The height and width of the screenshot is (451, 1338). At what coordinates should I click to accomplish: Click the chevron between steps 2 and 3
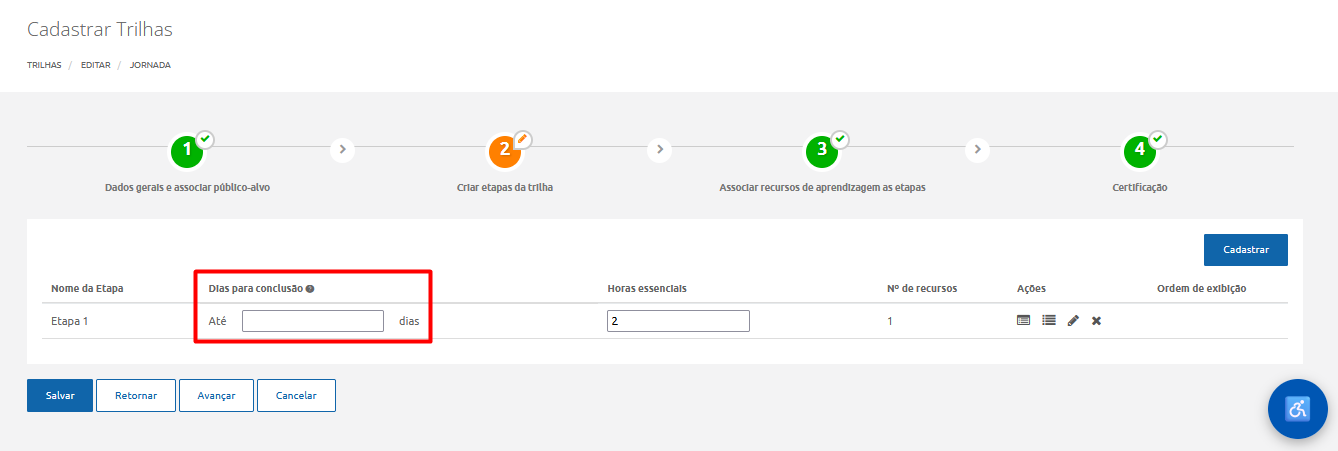click(x=659, y=149)
